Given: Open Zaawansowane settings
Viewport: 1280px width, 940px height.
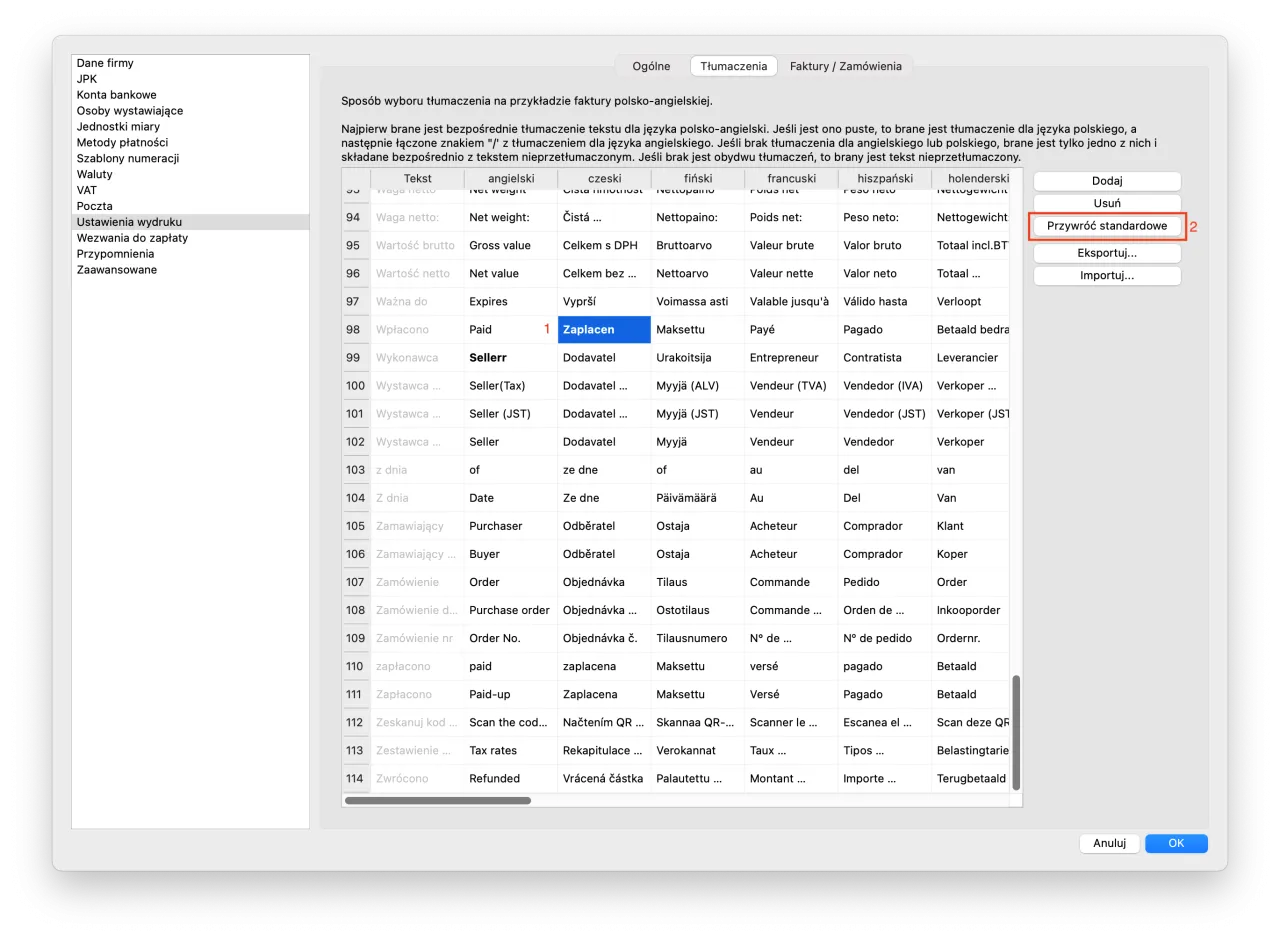Looking at the screenshot, I should [x=190, y=270].
